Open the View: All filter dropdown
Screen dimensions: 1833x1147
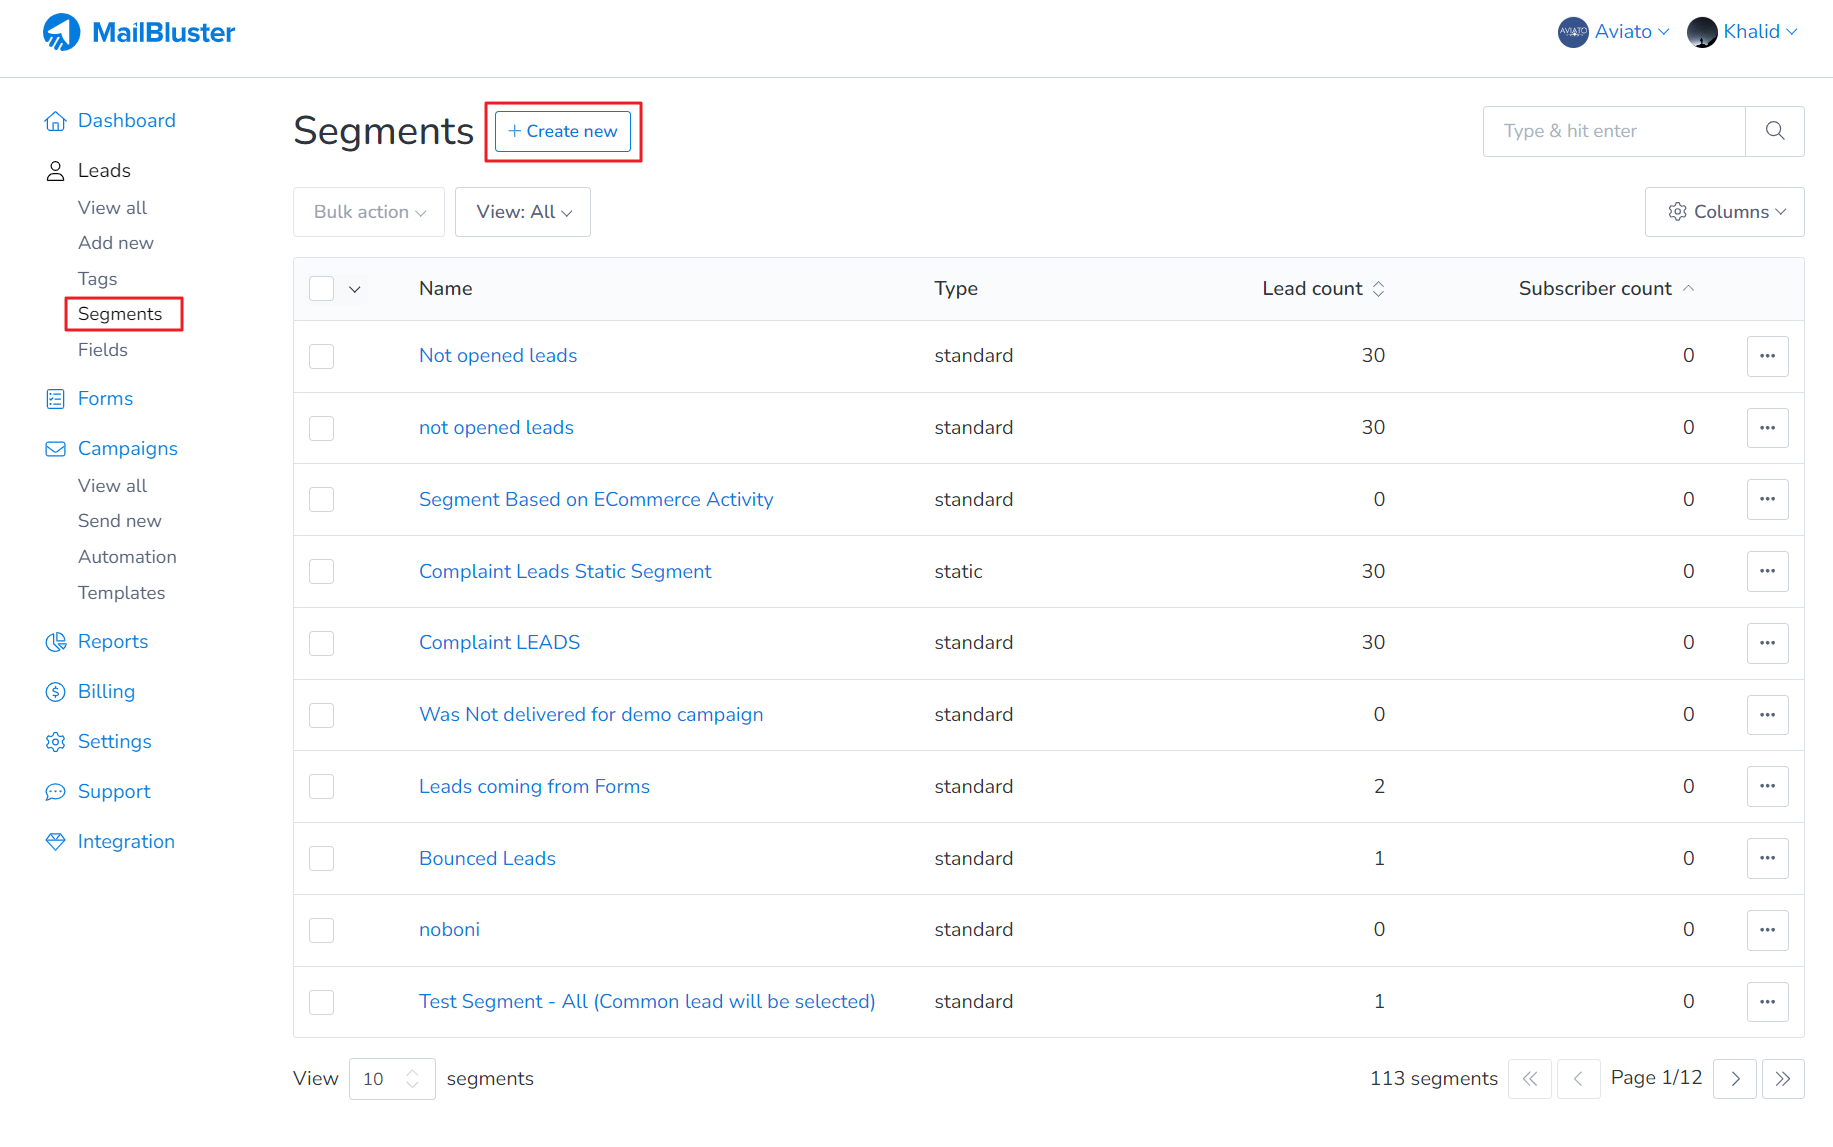pyautogui.click(x=523, y=212)
